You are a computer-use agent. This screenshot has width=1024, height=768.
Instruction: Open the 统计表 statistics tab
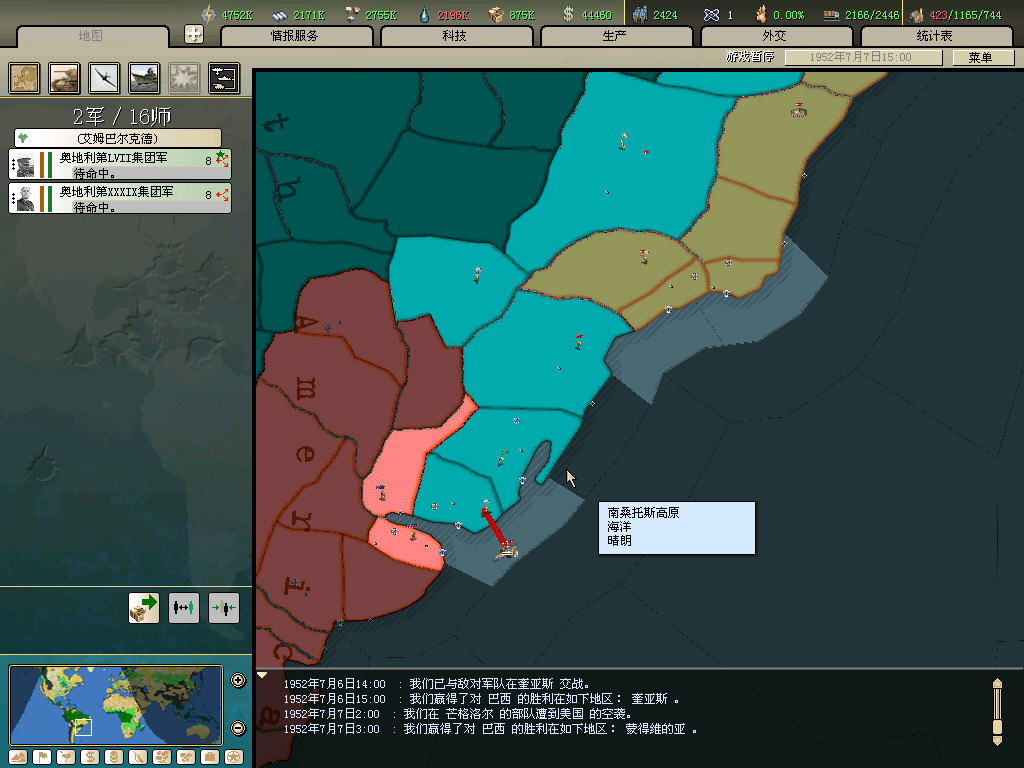[x=935, y=36]
